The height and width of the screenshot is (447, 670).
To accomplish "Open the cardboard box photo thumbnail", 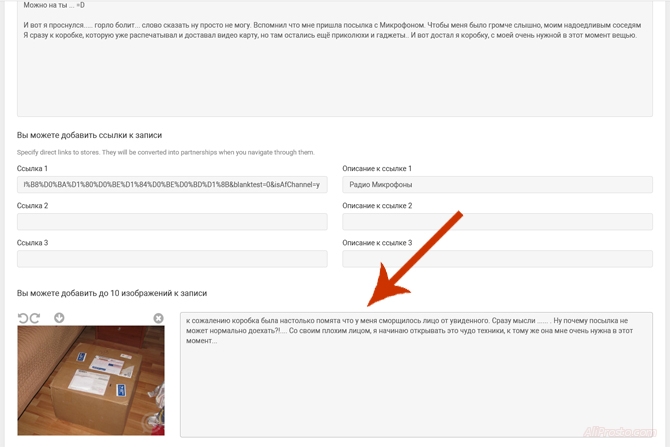I will 91,380.
